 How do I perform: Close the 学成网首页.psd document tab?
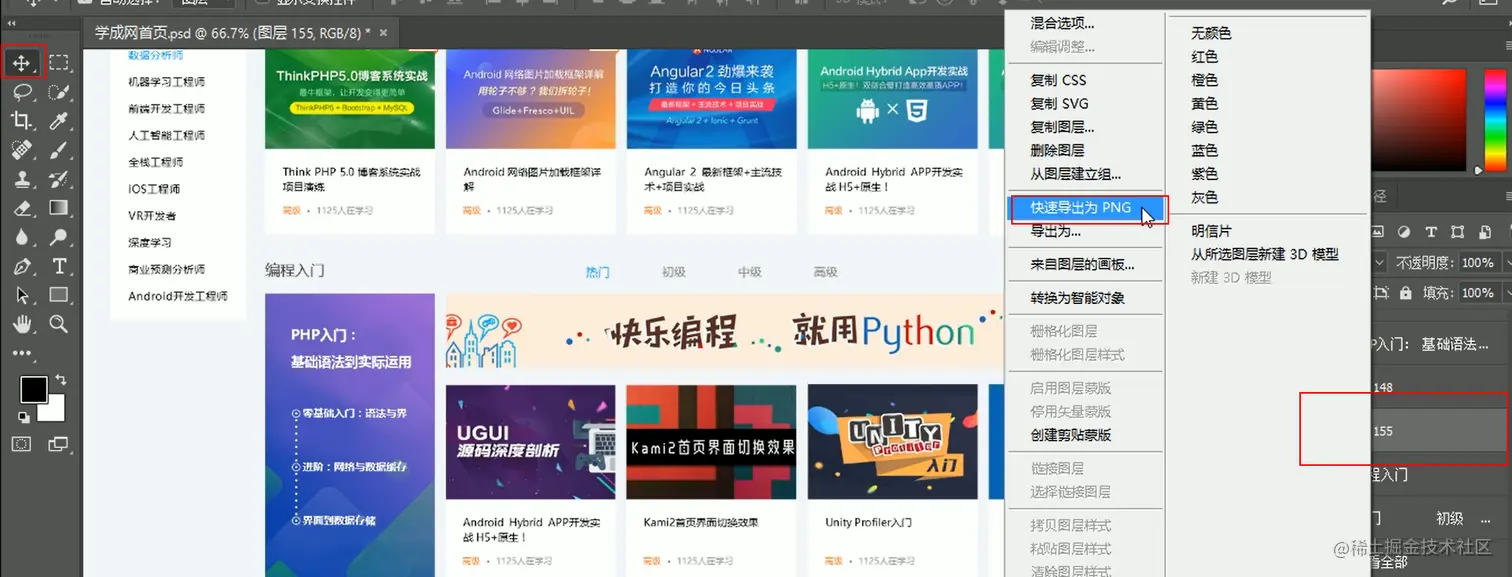[x=385, y=33]
